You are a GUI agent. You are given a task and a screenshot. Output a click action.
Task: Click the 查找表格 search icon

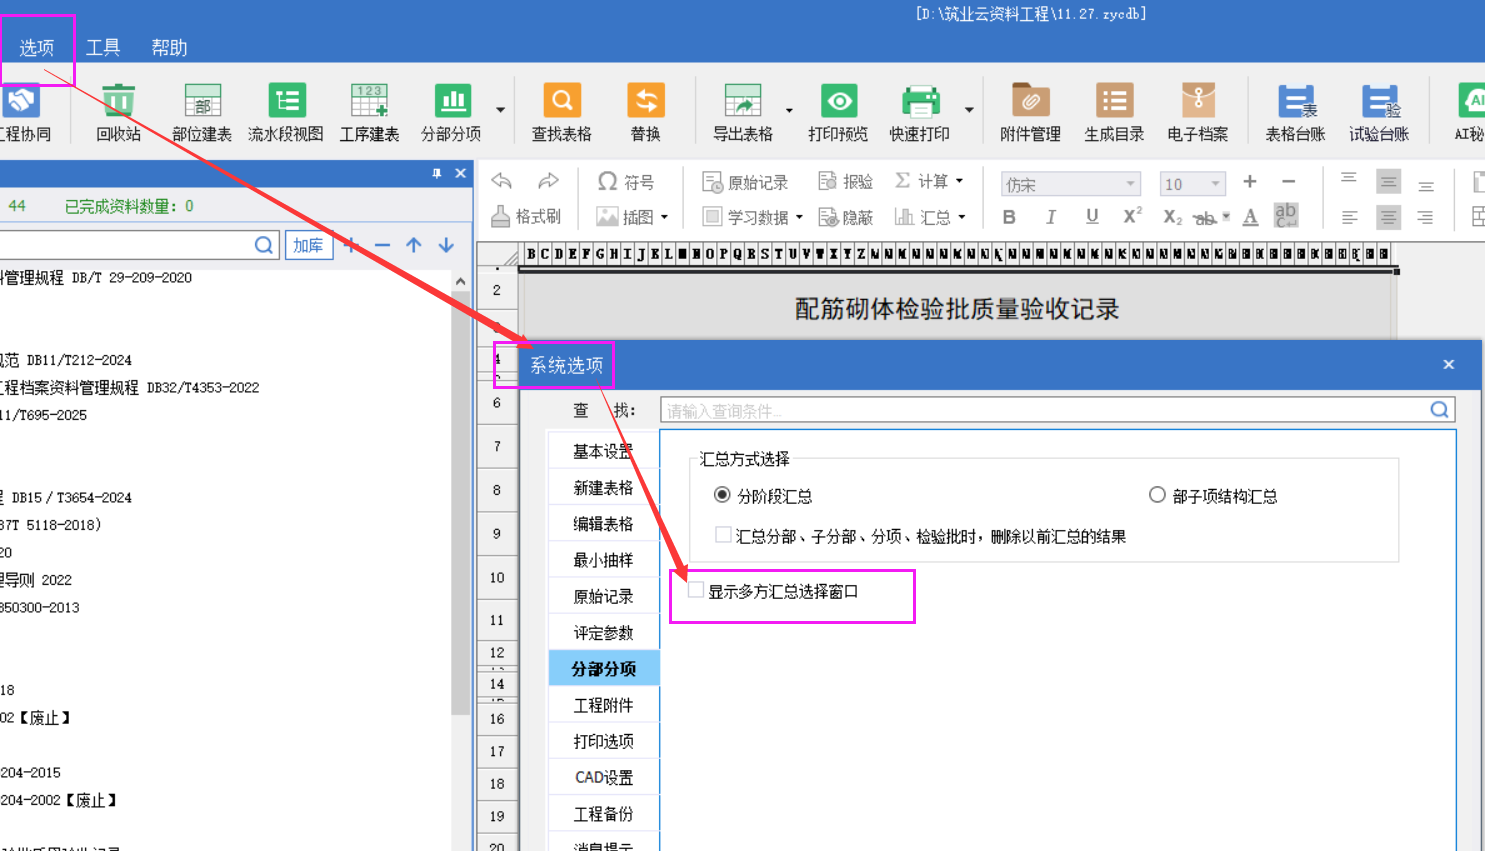(x=561, y=112)
